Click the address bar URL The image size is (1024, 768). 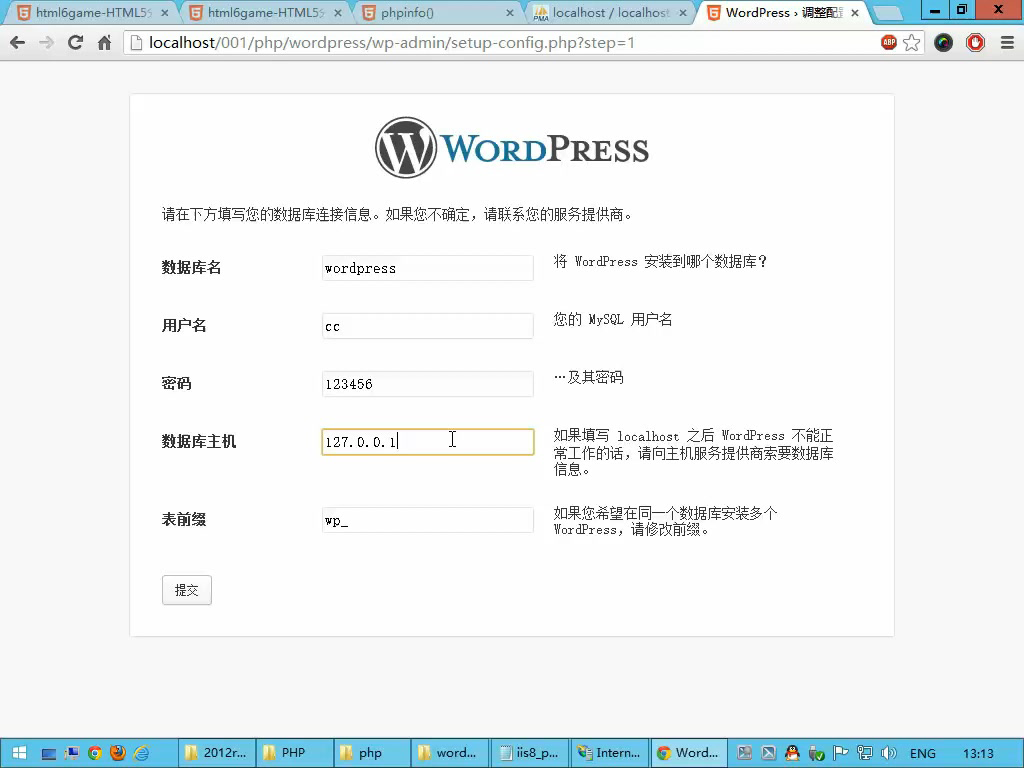[392, 43]
